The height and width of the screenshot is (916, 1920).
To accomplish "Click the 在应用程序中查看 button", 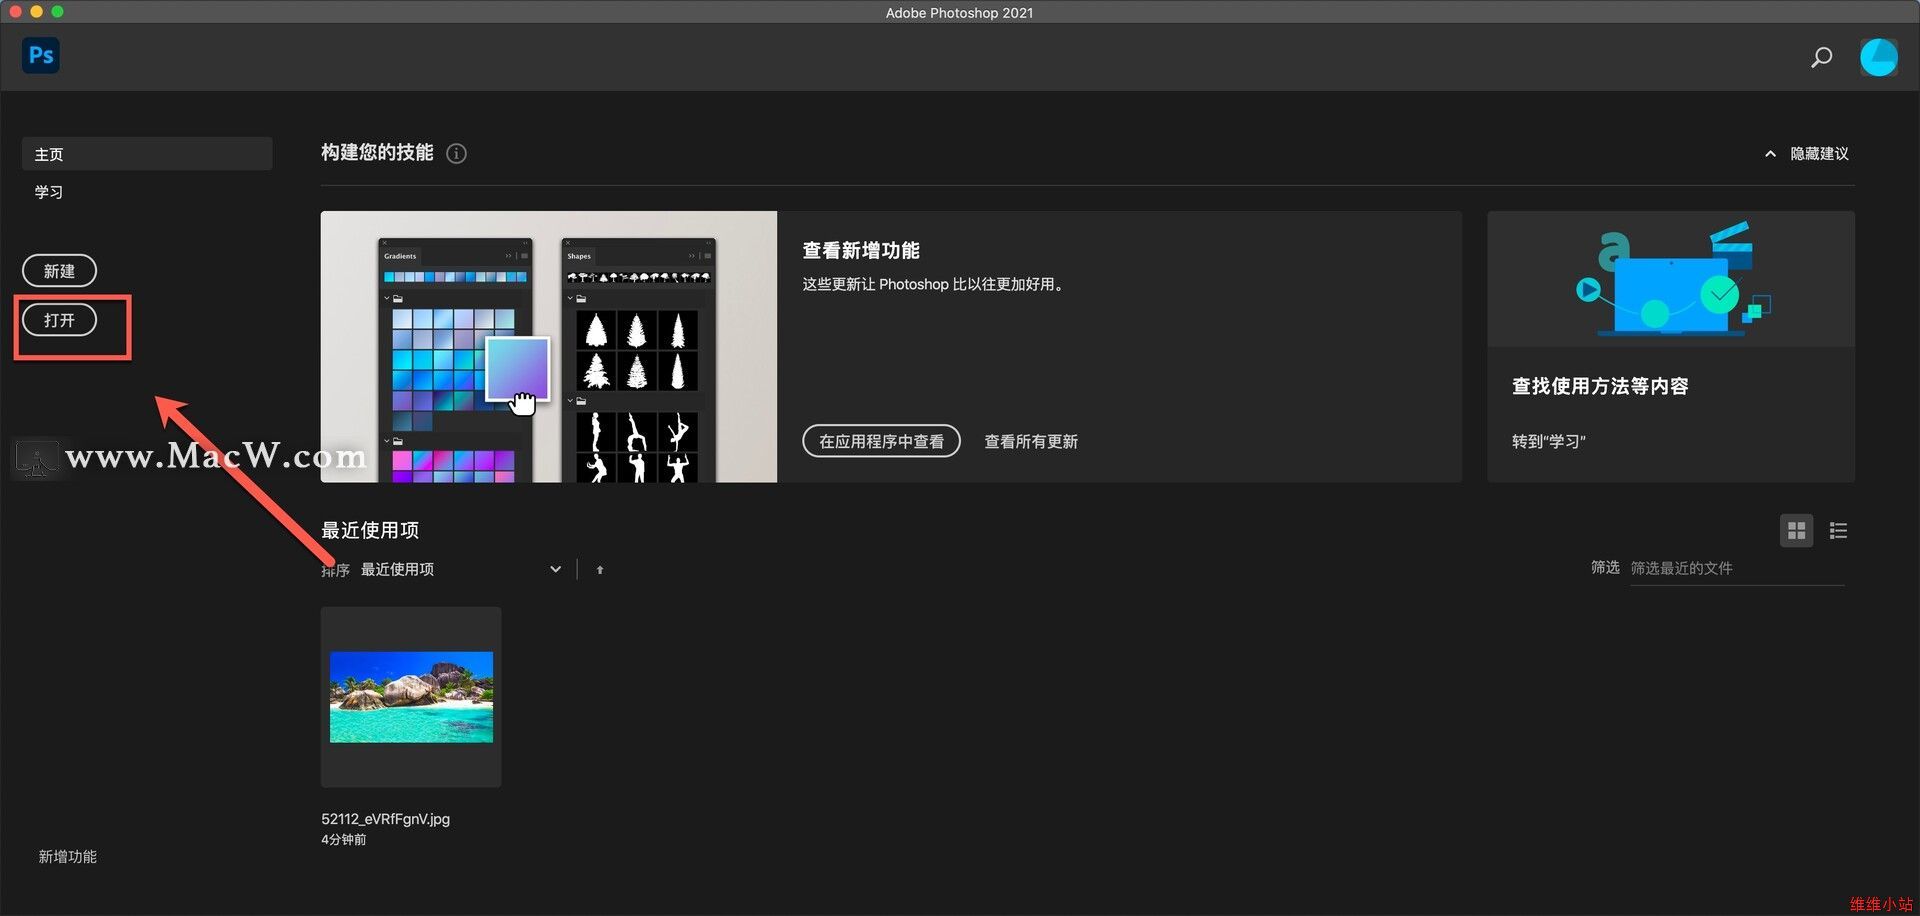I will [x=881, y=441].
